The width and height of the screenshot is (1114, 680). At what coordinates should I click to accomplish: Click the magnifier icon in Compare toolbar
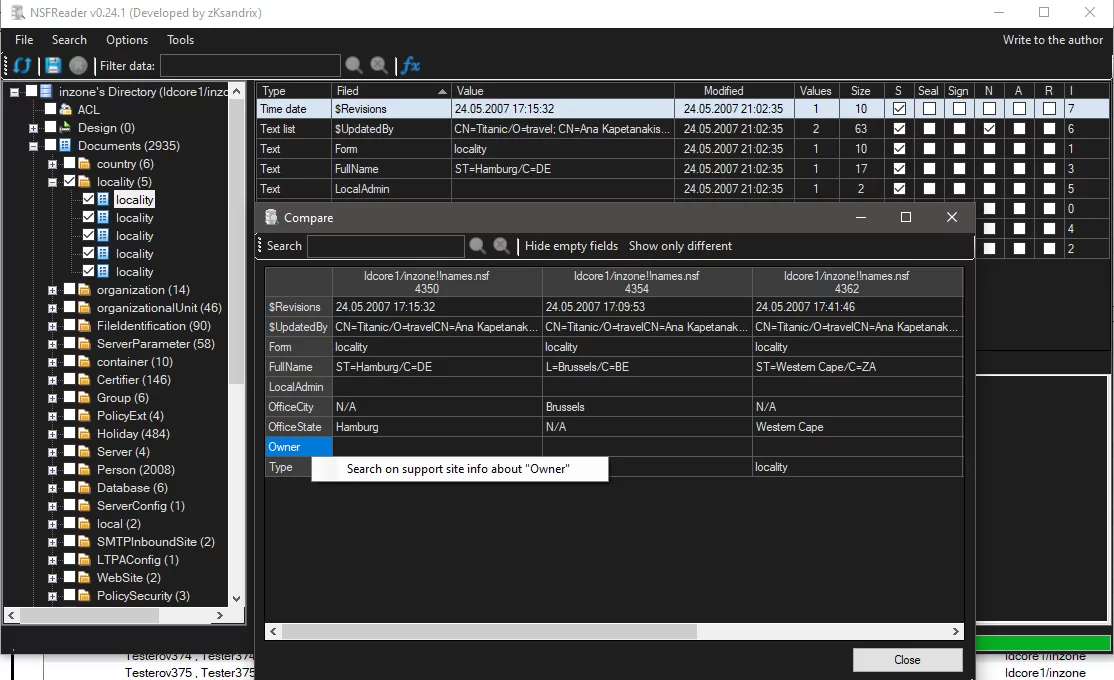pos(478,246)
